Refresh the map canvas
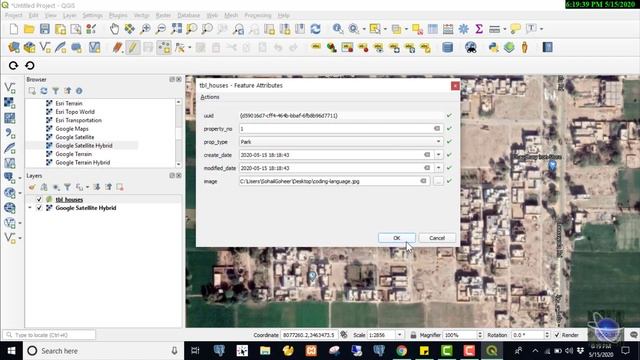The height and width of the screenshot is (360, 640). [315, 29]
